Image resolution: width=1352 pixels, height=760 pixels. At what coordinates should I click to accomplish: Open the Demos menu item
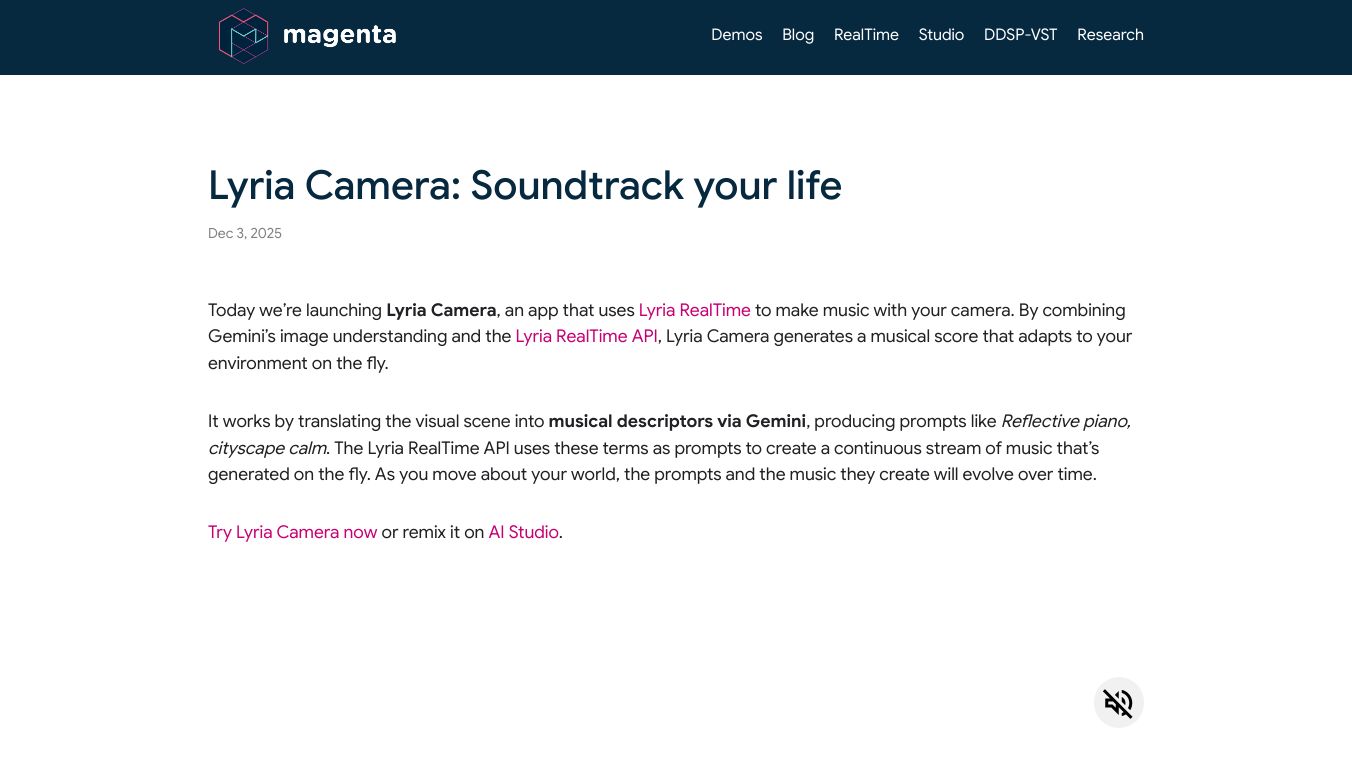click(736, 35)
